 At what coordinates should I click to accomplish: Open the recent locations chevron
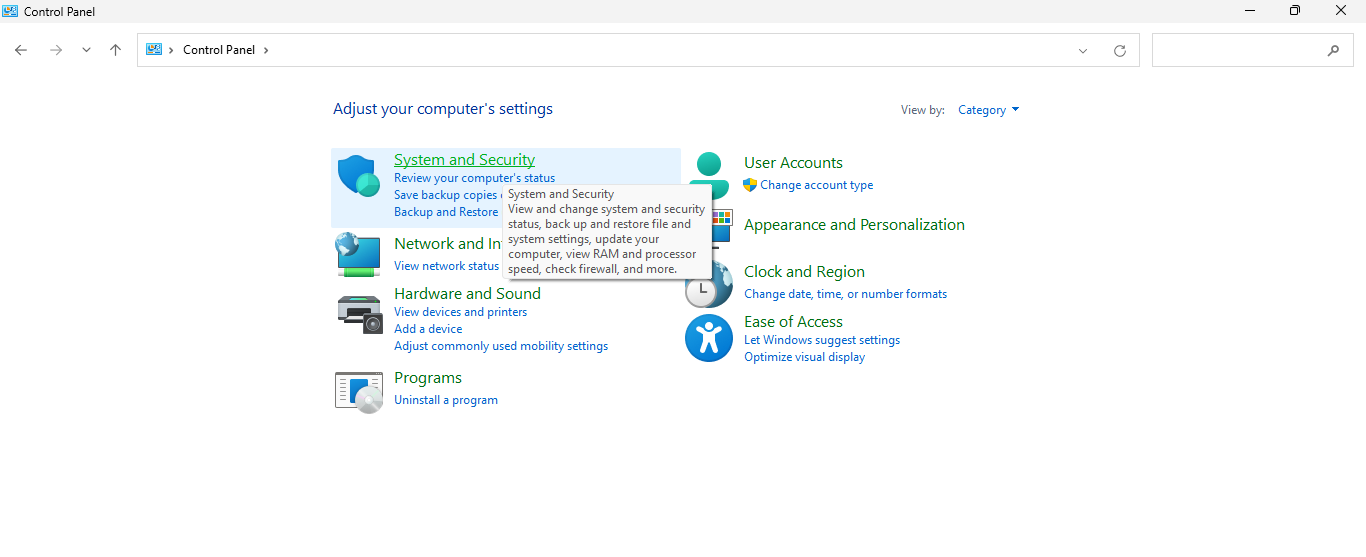(86, 50)
